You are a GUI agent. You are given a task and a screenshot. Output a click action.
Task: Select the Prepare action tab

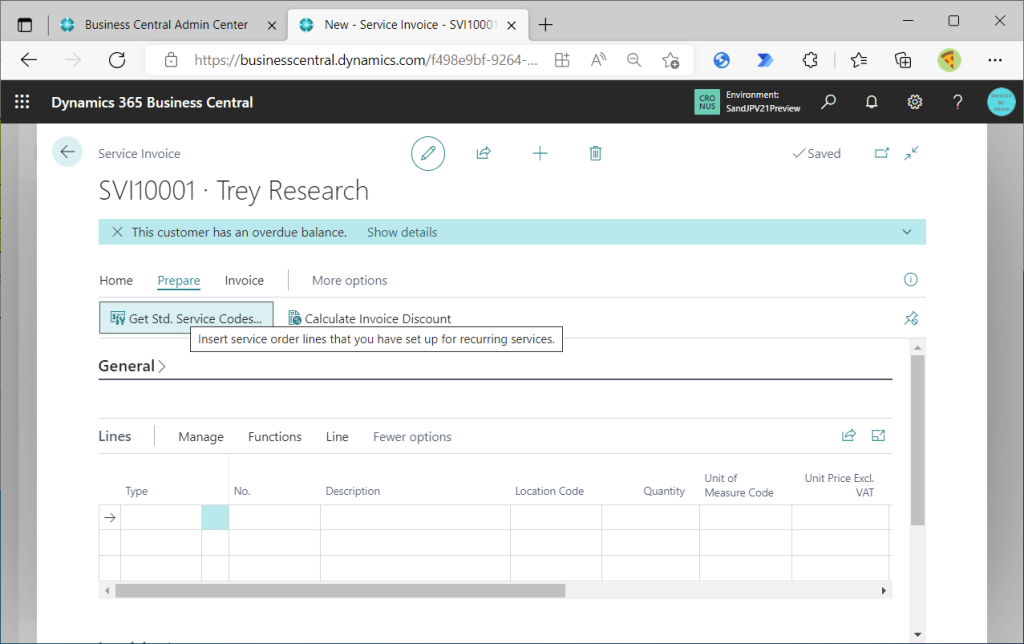pos(178,280)
